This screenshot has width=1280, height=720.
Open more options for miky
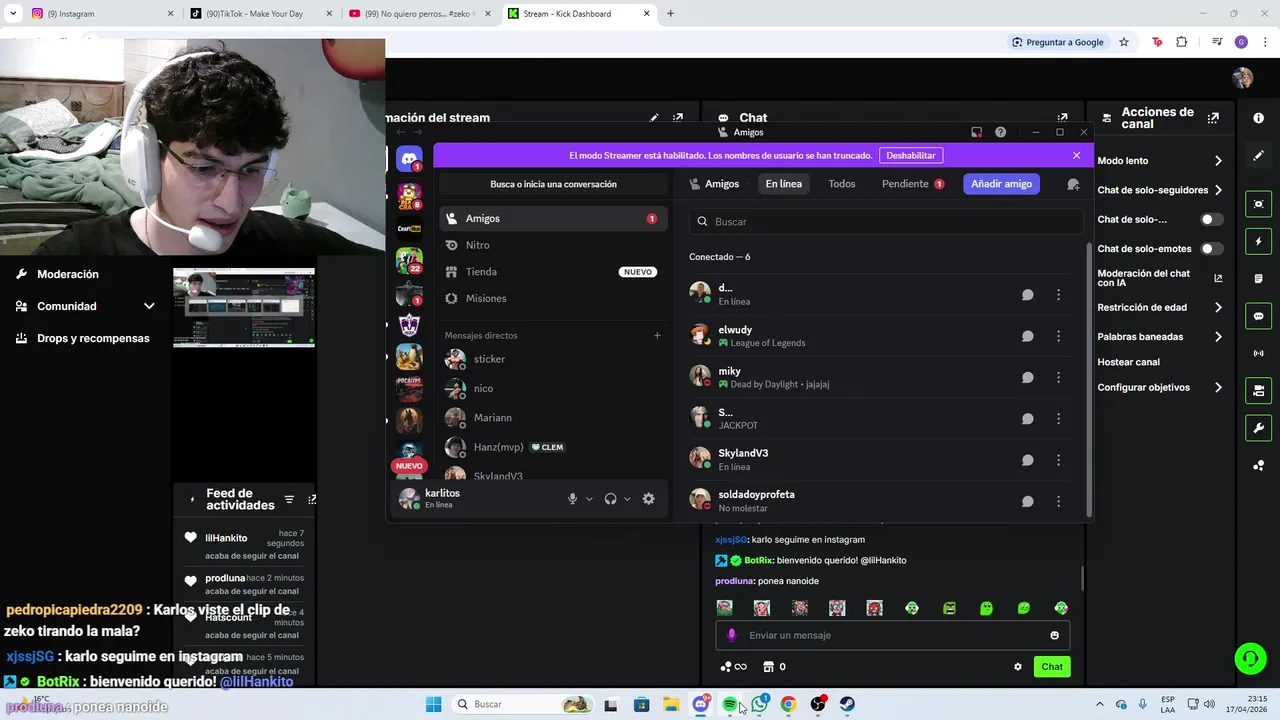1058,378
